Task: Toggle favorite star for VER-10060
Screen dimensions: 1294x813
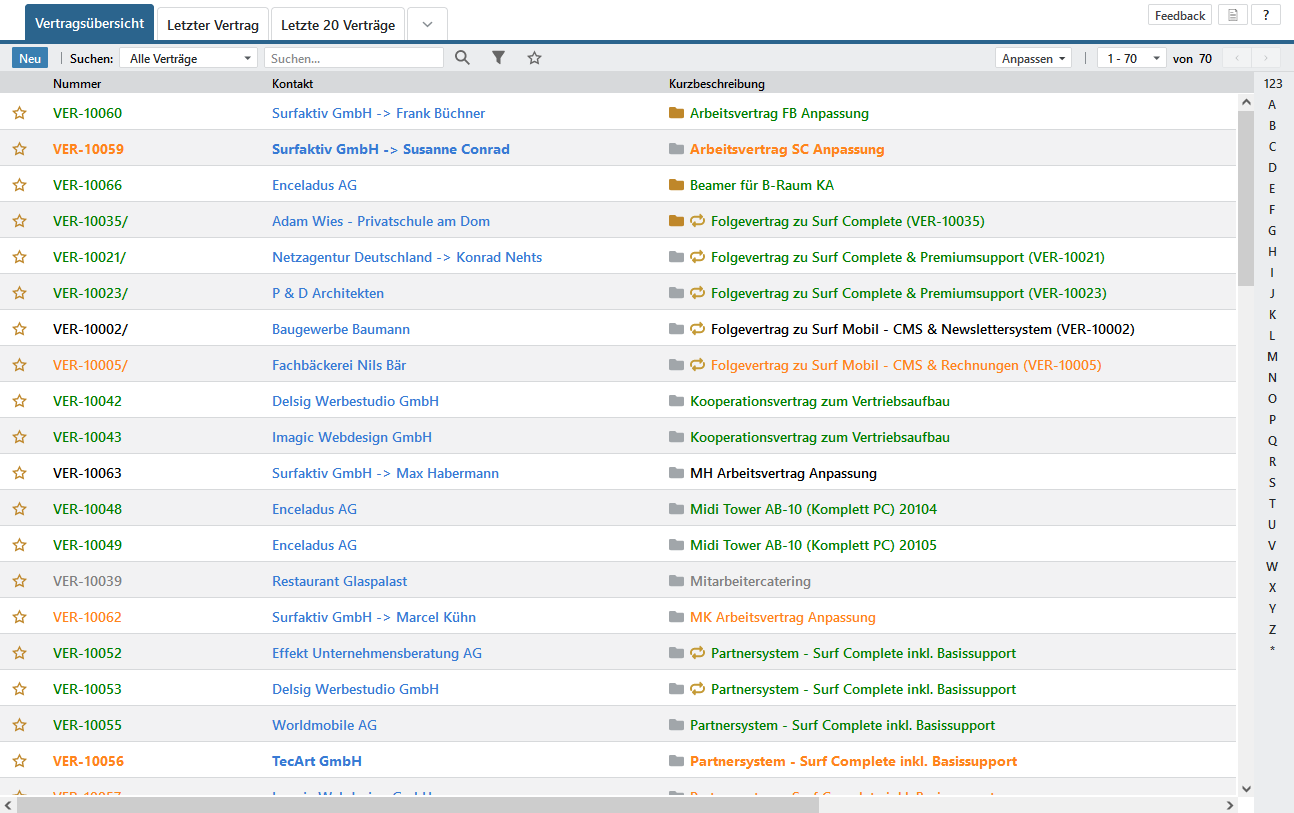Action: [x=19, y=113]
